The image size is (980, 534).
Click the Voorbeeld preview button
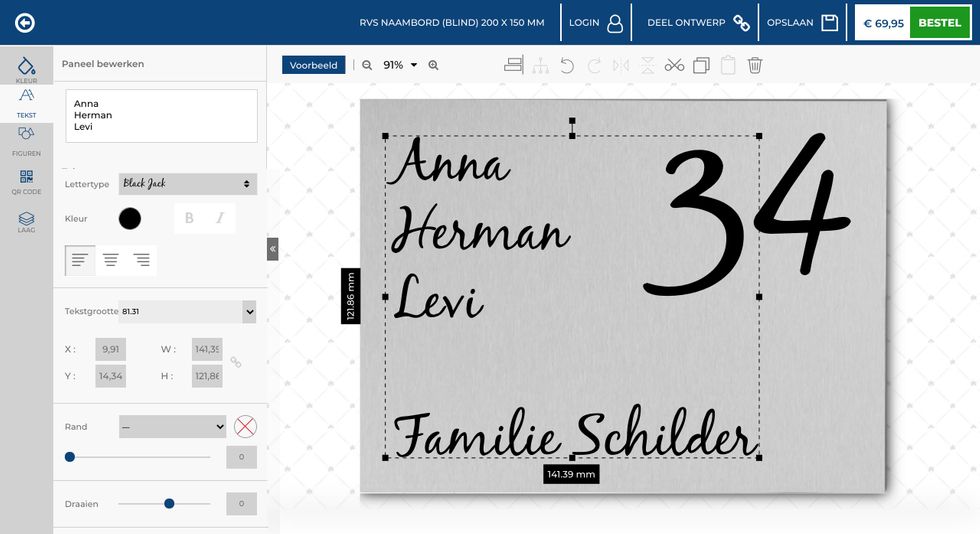[314, 65]
